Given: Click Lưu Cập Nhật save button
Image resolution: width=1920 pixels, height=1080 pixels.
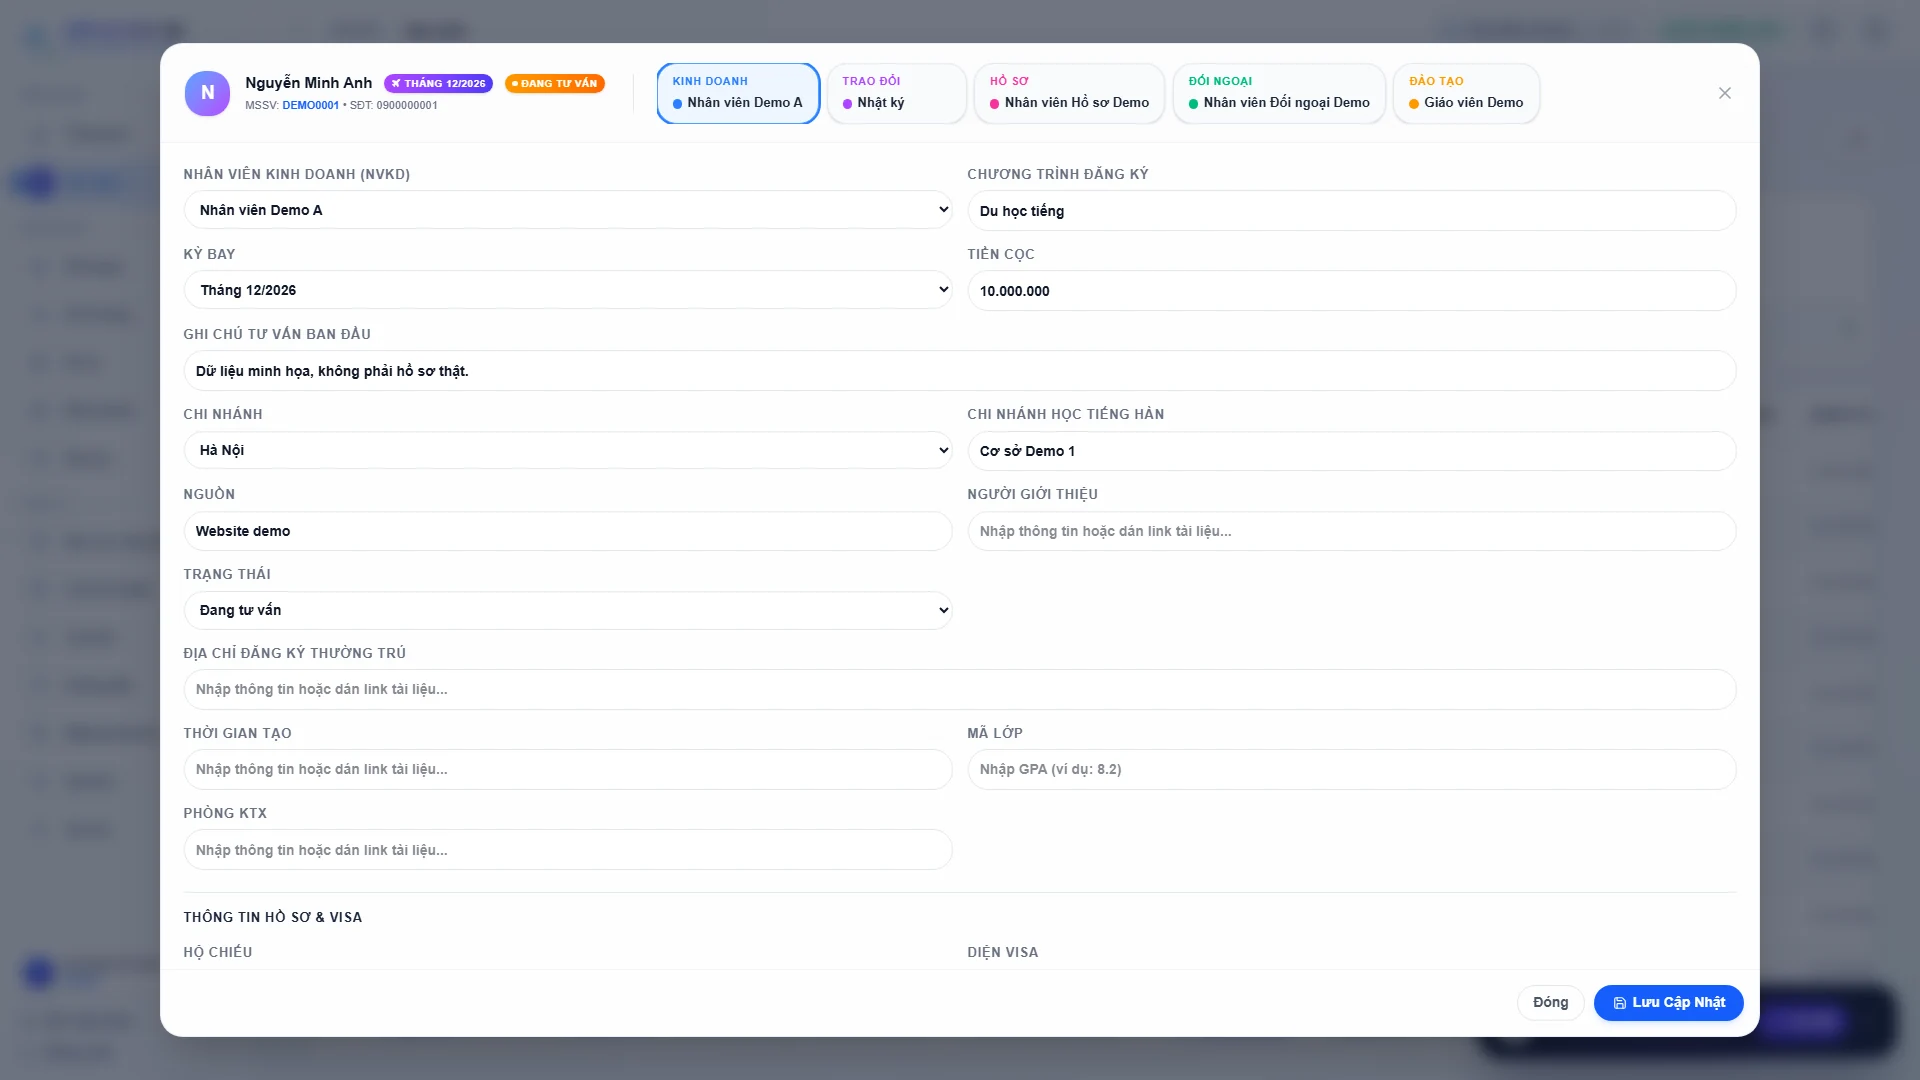Looking at the screenshot, I should click(x=1668, y=1002).
